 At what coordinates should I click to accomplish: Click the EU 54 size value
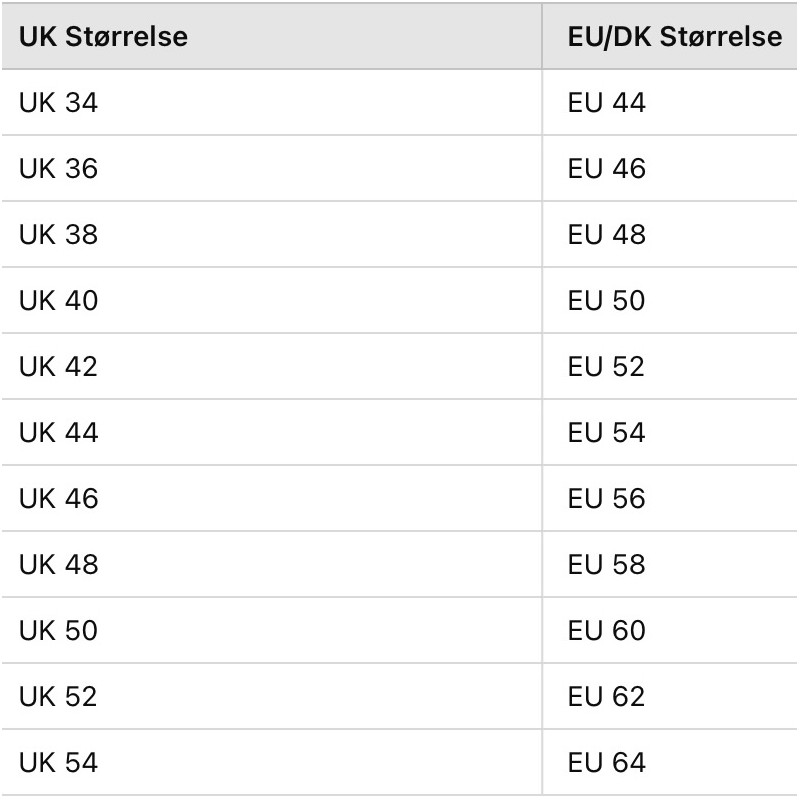(670, 432)
